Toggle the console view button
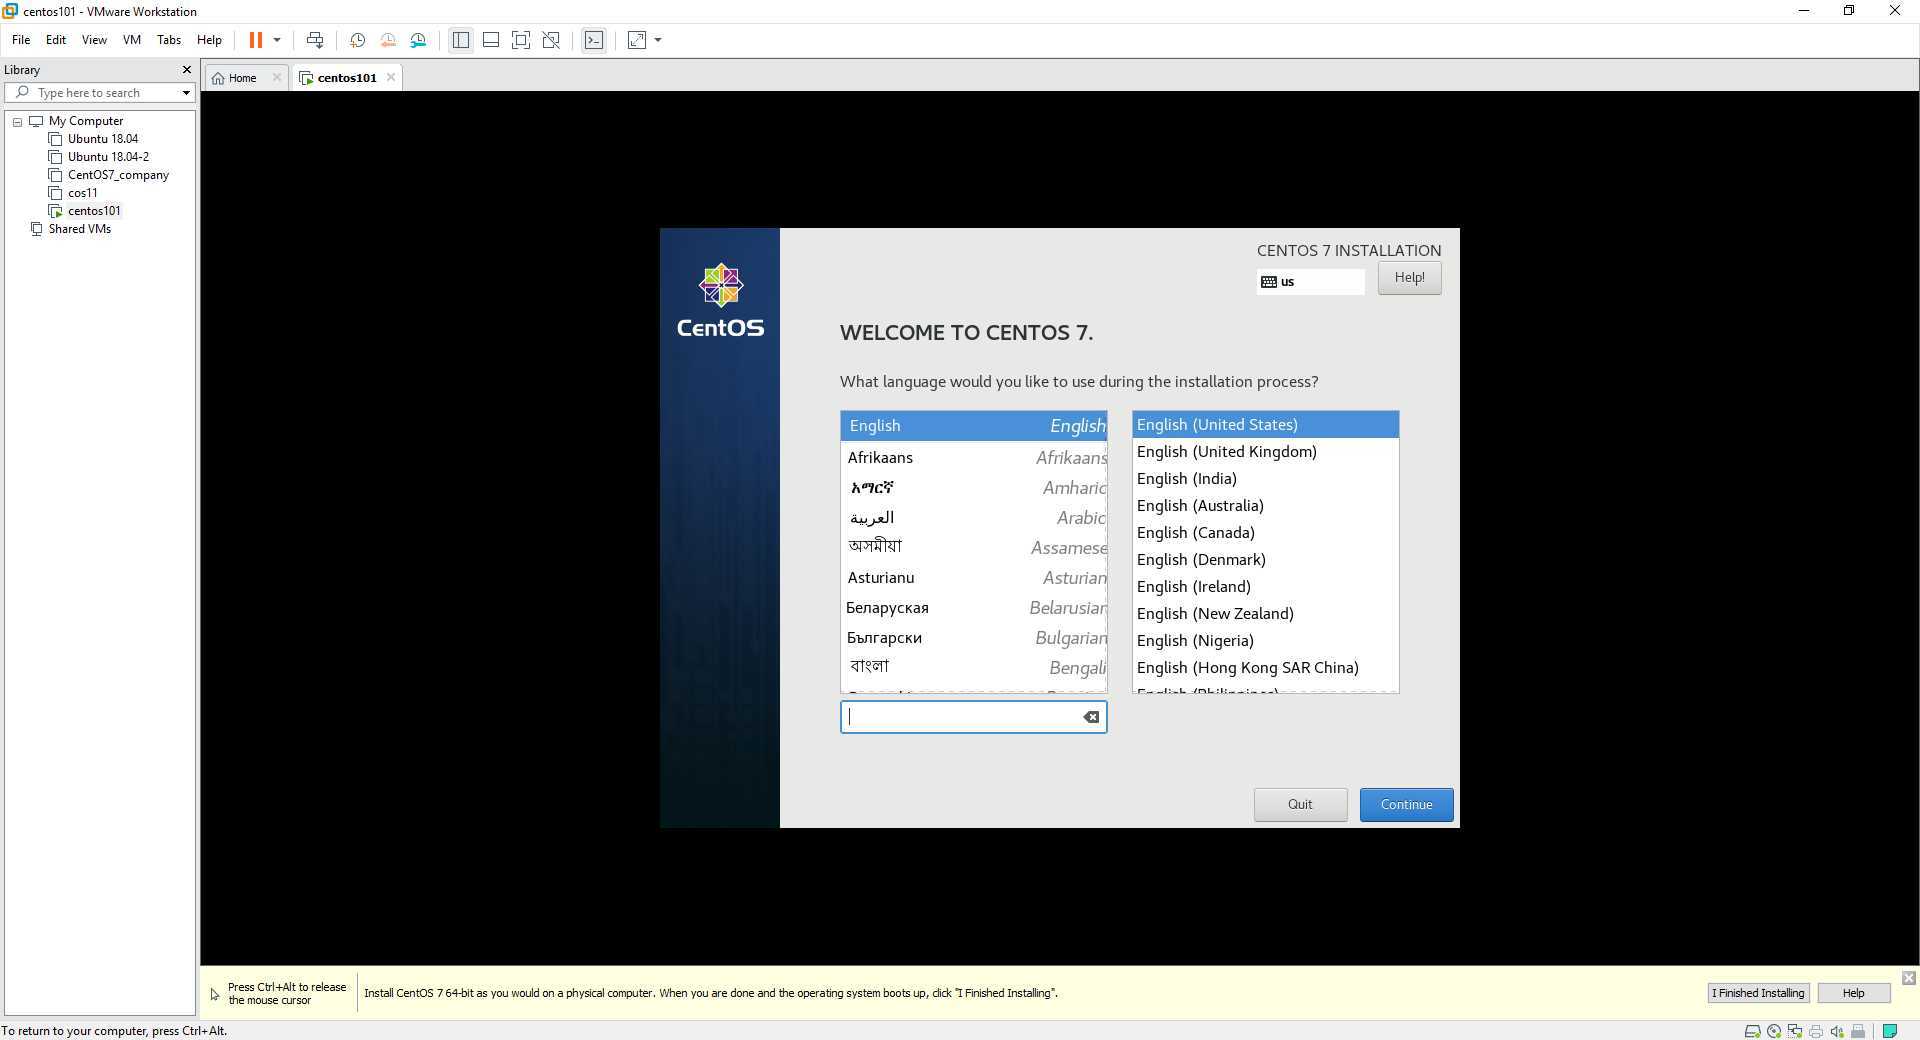The image size is (1920, 1040). [594, 40]
